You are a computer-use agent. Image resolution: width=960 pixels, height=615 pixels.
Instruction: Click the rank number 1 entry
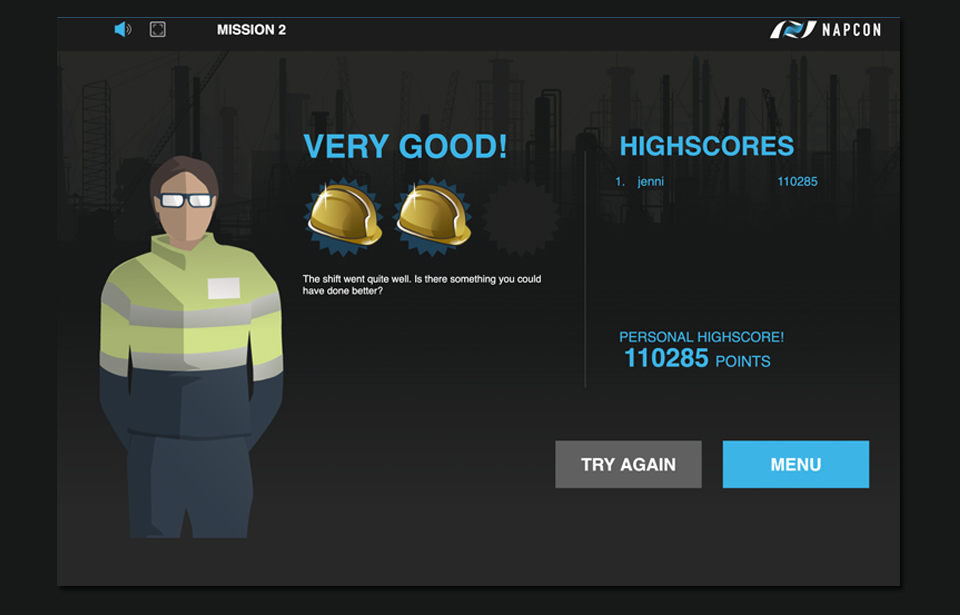pyautogui.click(x=620, y=182)
